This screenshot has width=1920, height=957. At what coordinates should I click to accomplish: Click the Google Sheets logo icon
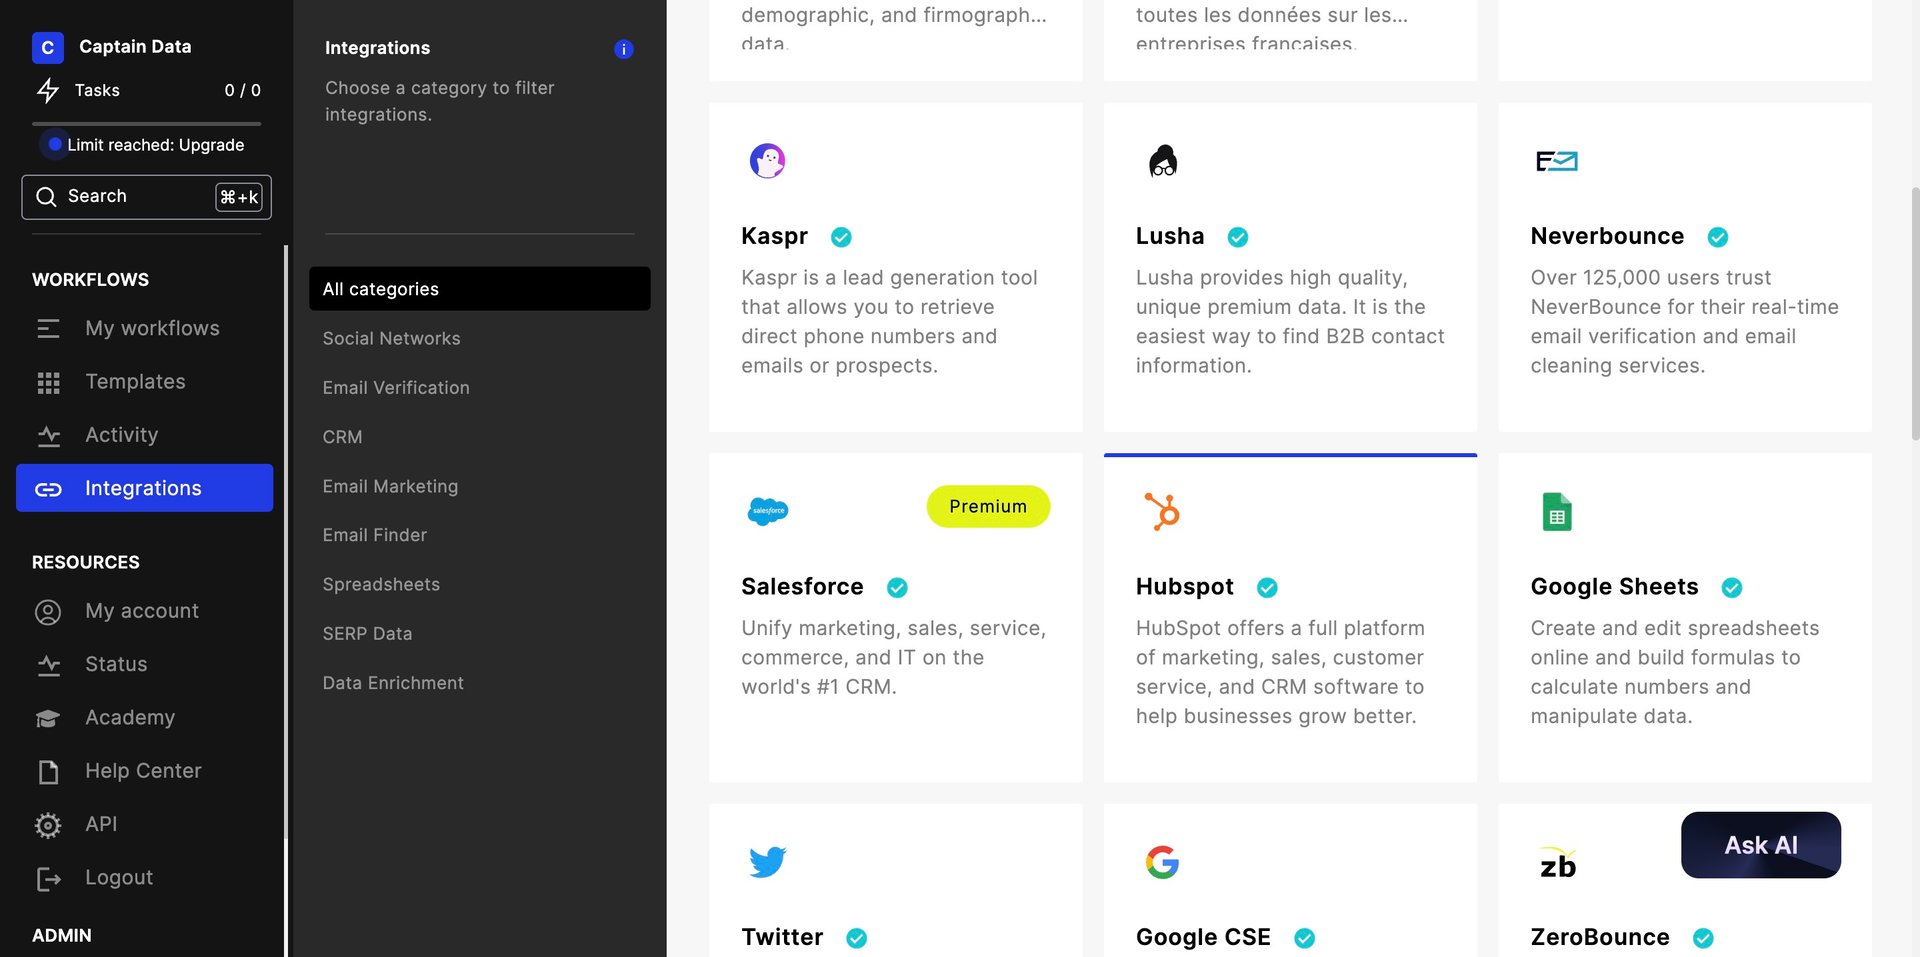coord(1556,512)
